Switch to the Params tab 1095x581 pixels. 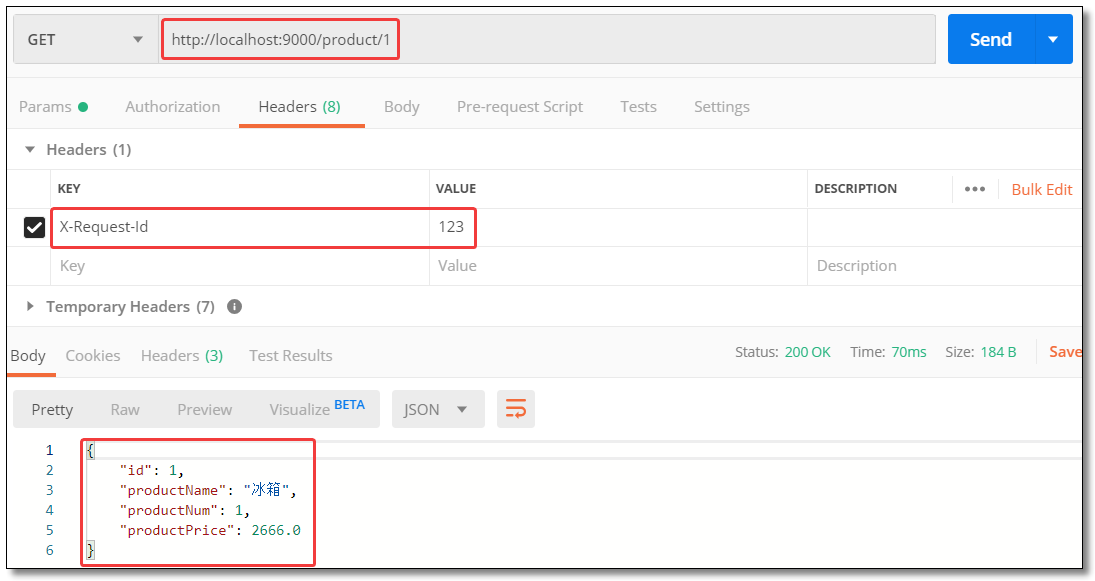[53, 107]
